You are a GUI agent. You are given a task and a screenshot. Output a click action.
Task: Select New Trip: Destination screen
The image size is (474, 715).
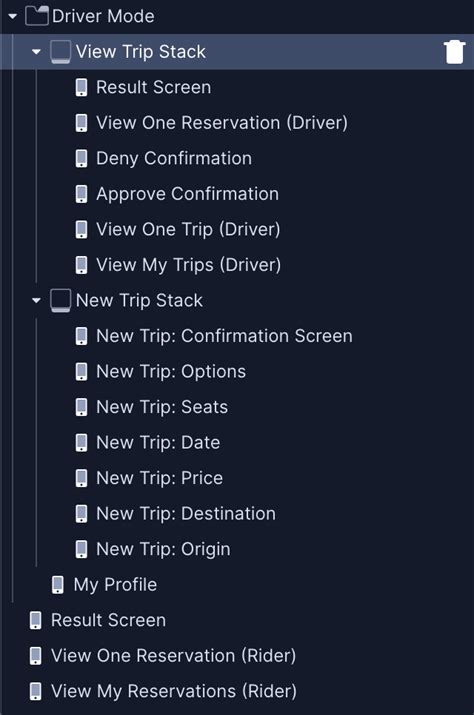(186, 514)
